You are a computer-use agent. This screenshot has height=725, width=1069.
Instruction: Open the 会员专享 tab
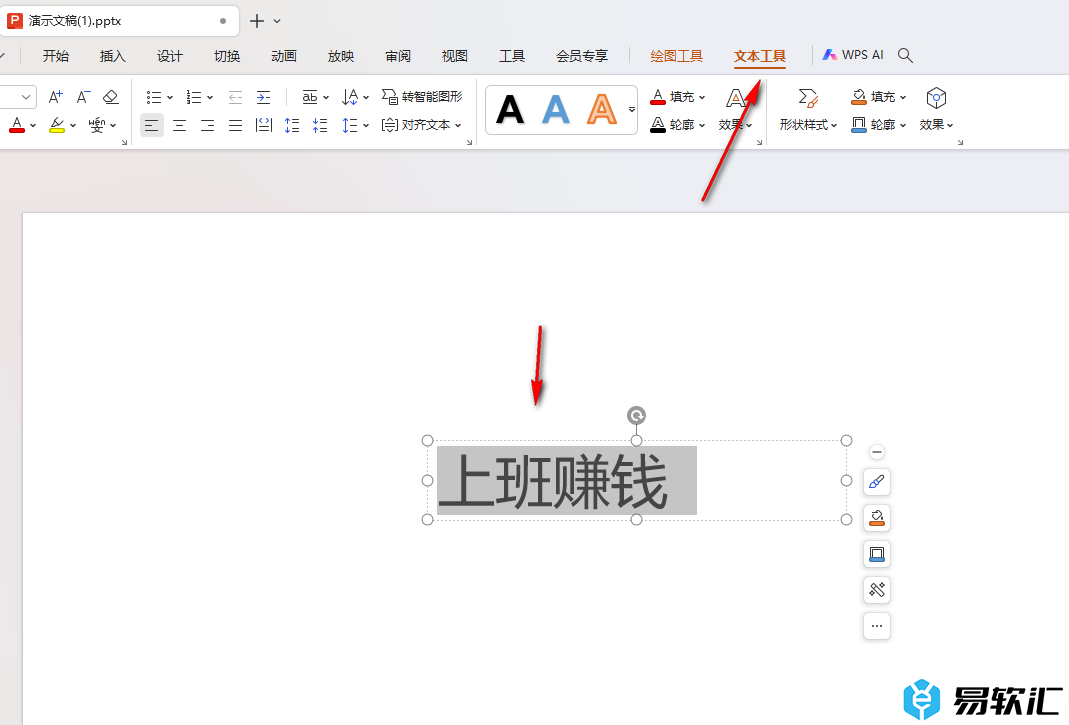pos(582,56)
